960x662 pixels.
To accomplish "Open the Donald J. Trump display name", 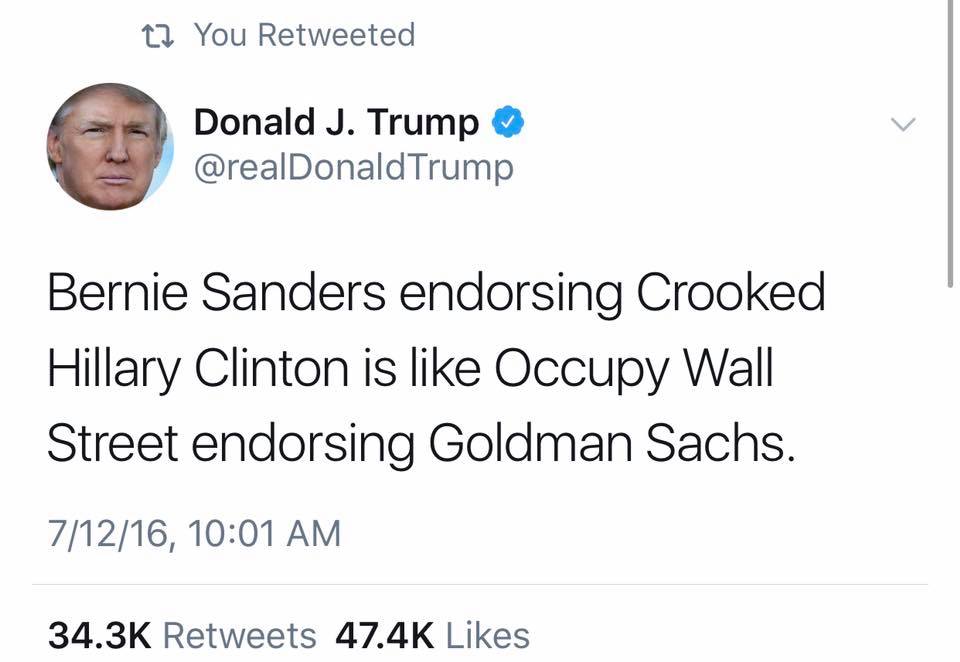I will point(336,123).
